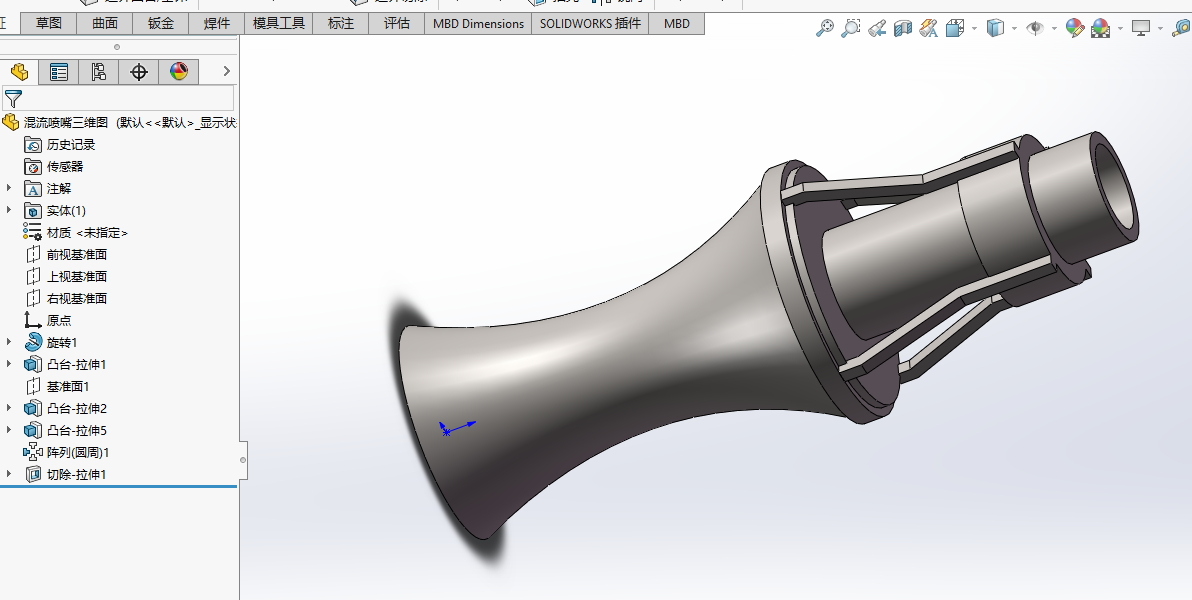Screen dimensions: 1192x600
Task: Click the Previous View icon
Action: tap(877, 29)
